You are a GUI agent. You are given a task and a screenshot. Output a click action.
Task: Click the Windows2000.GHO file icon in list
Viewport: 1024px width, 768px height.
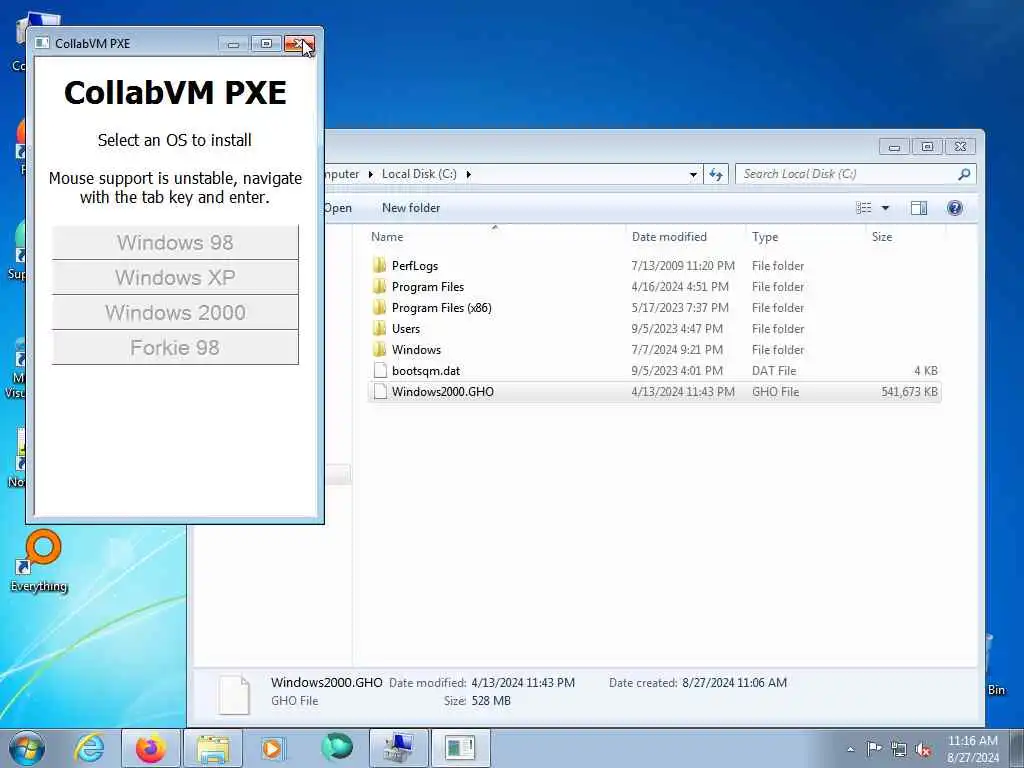(x=379, y=391)
